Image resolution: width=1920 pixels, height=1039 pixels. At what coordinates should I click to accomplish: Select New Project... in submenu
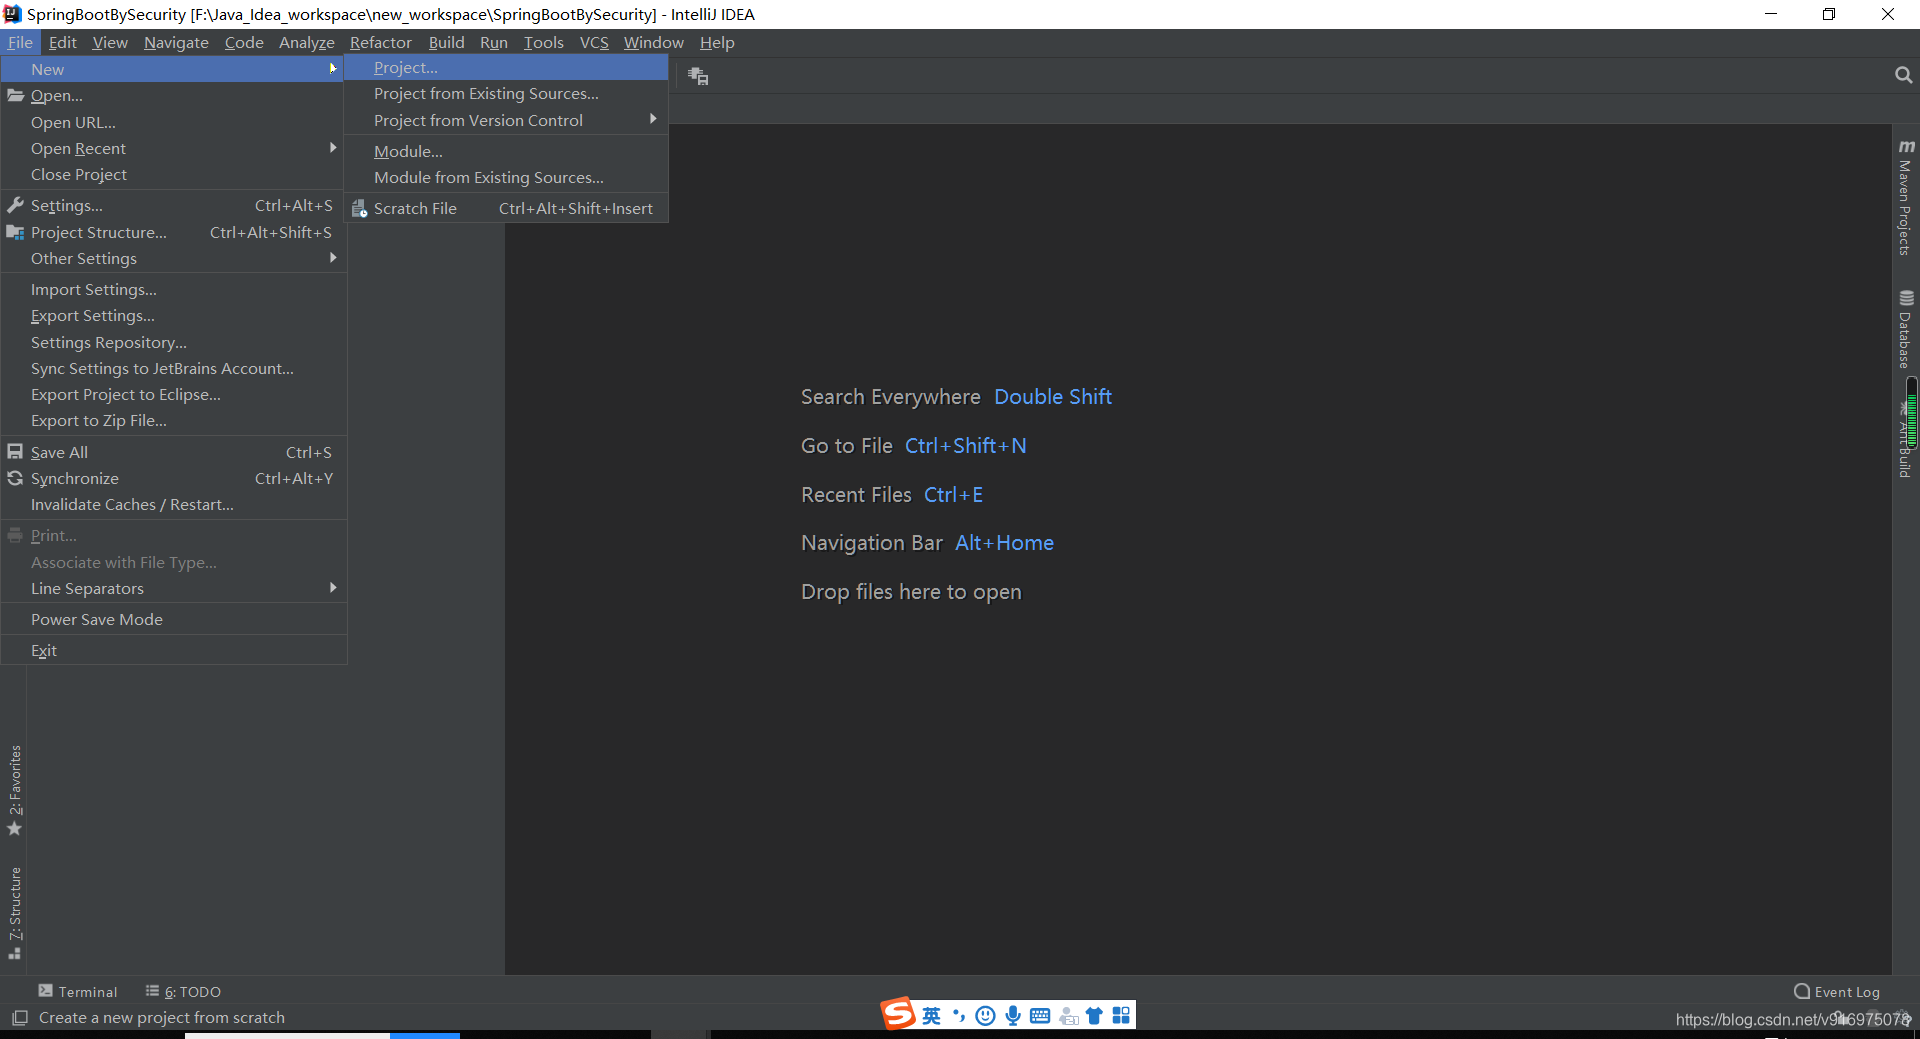point(506,68)
